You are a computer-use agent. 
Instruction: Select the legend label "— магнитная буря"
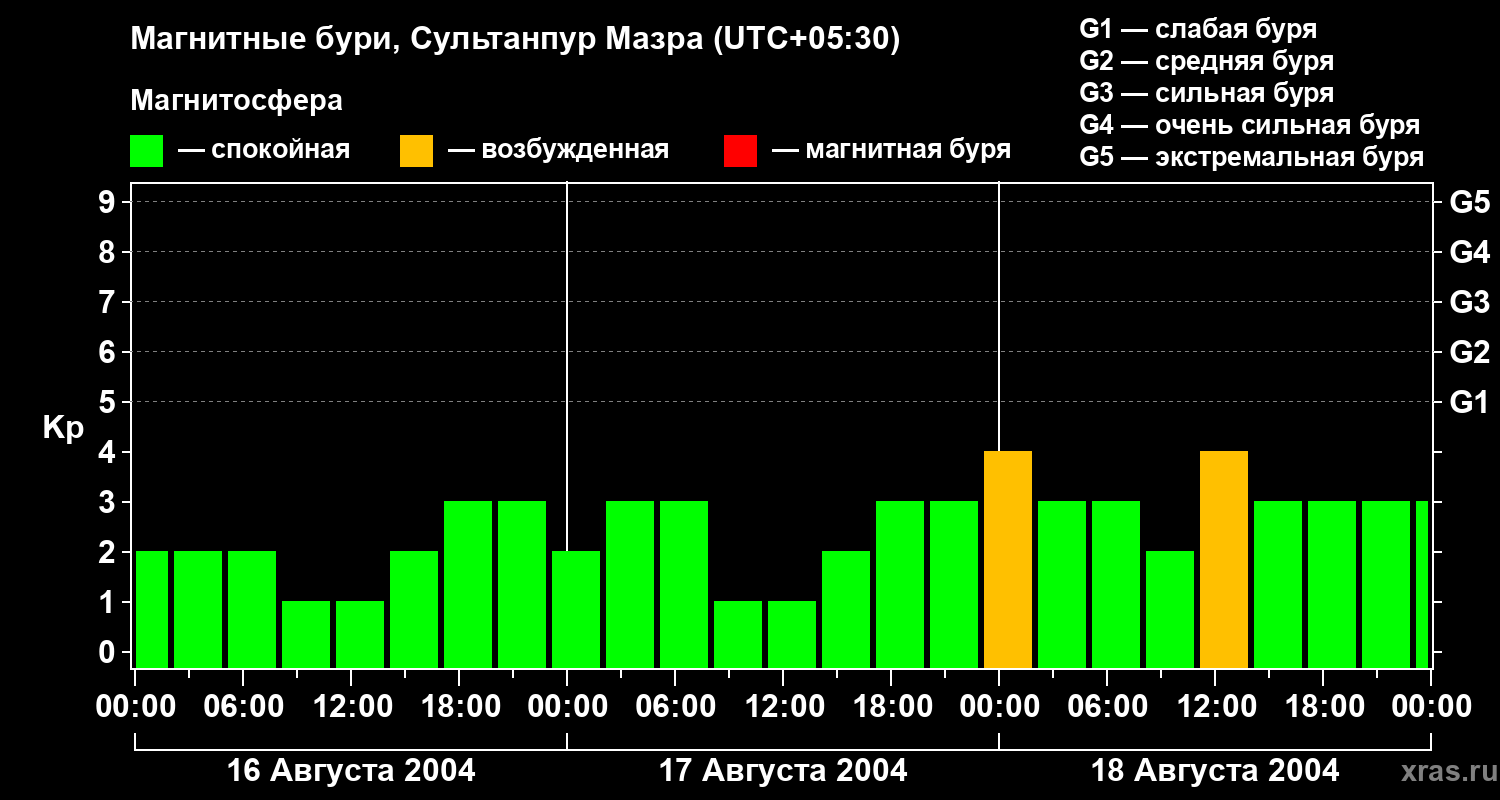(892, 150)
